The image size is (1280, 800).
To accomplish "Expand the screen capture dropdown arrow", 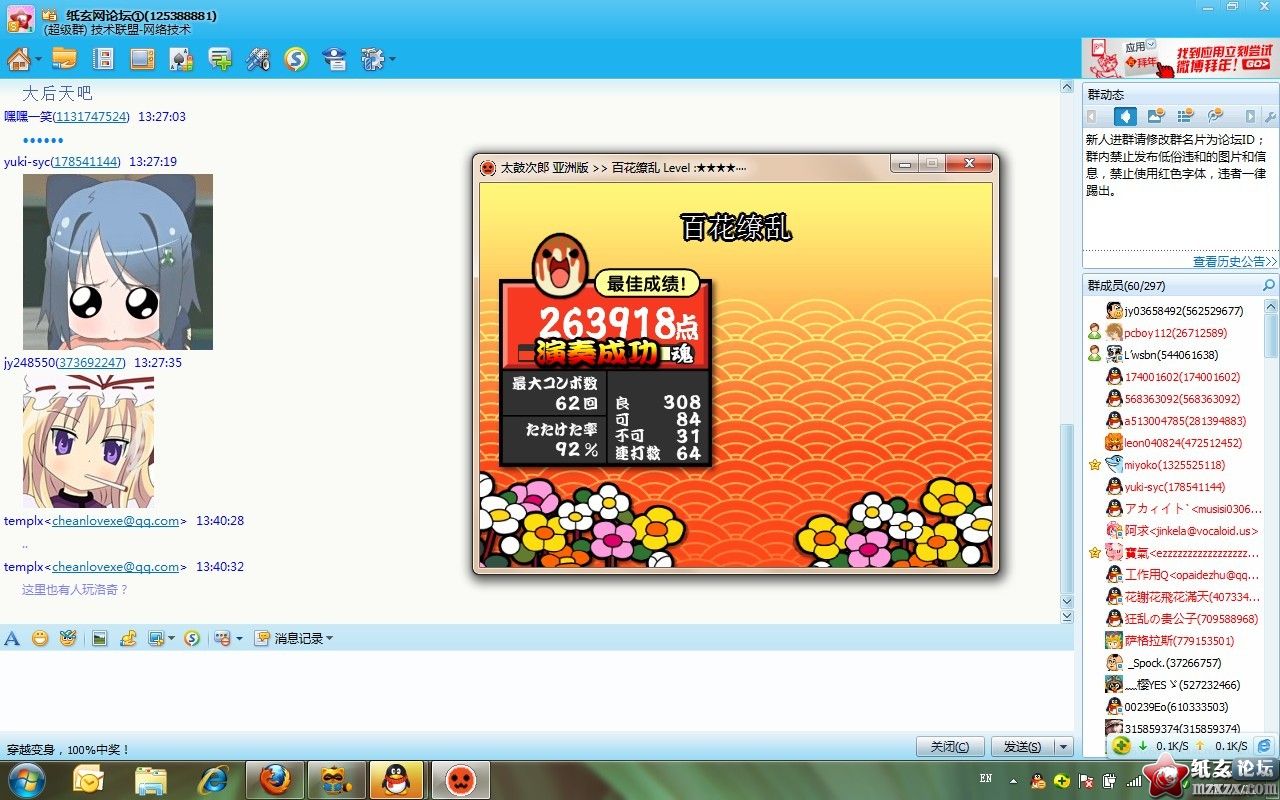I will pos(171,638).
